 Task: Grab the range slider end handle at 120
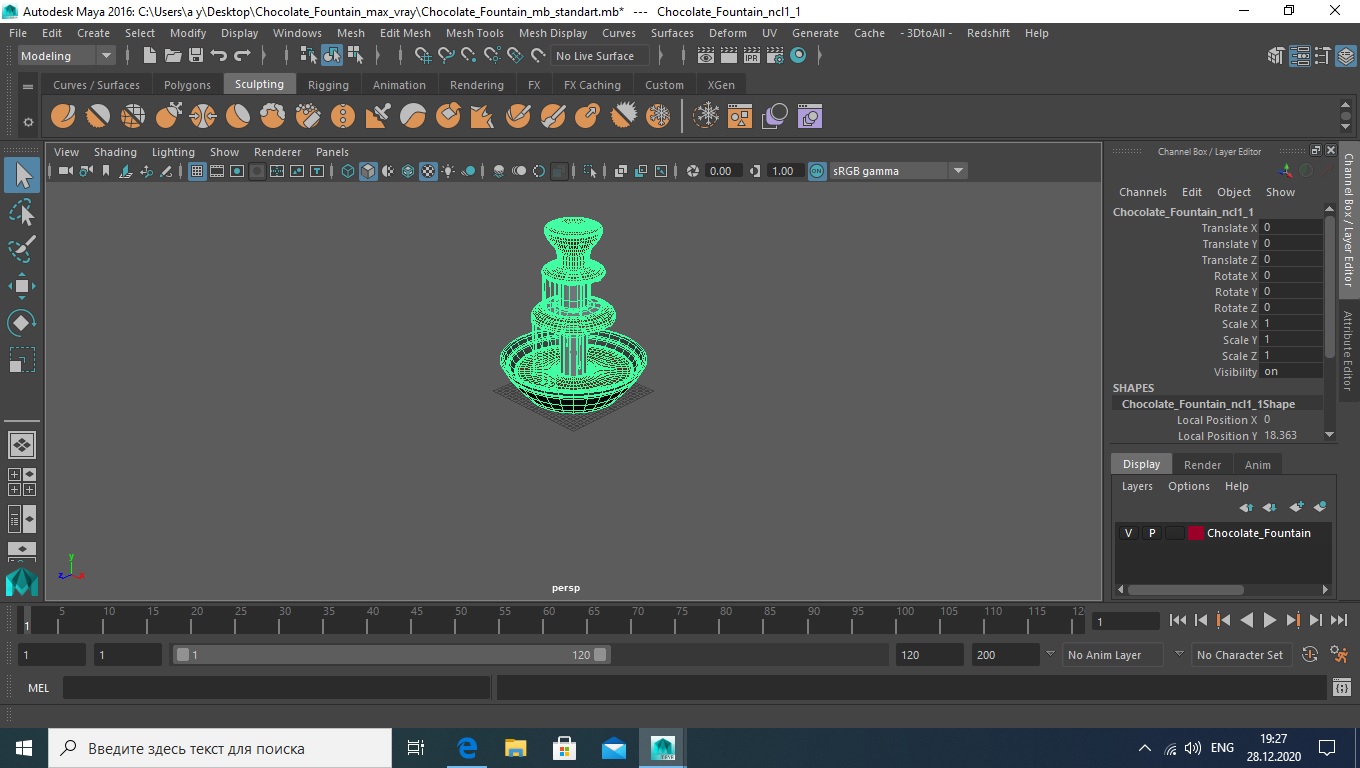(x=600, y=655)
